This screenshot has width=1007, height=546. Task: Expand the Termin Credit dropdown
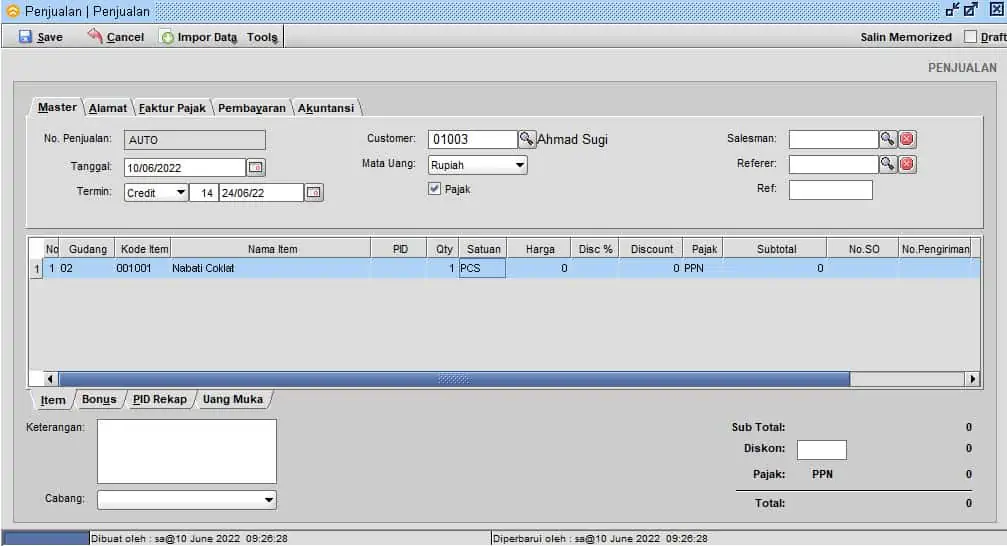[x=180, y=193]
